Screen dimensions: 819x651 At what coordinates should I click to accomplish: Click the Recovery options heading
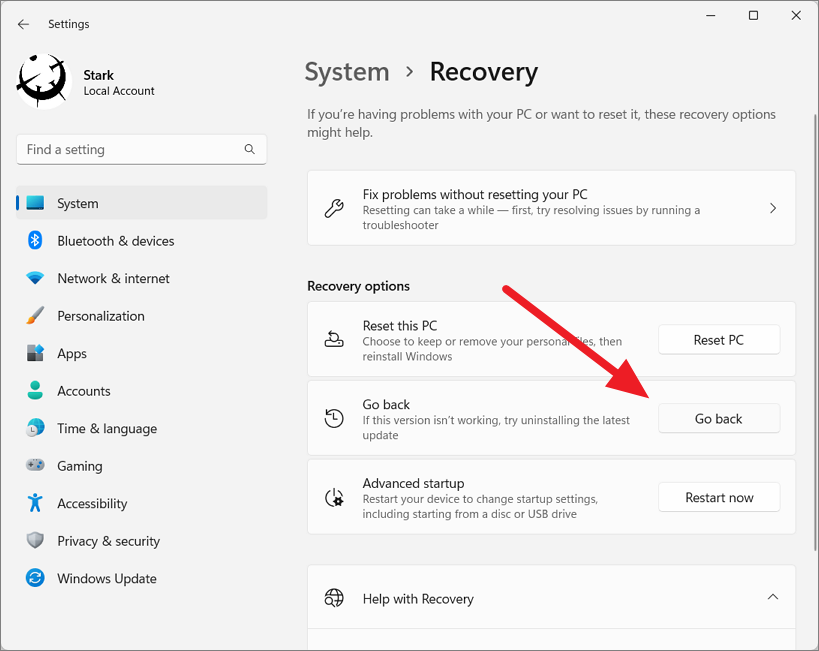(358, 286)
